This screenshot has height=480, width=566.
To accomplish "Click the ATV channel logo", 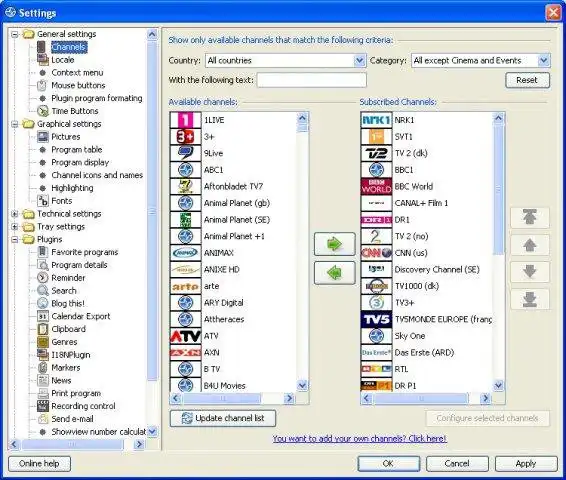I will 186,336.
